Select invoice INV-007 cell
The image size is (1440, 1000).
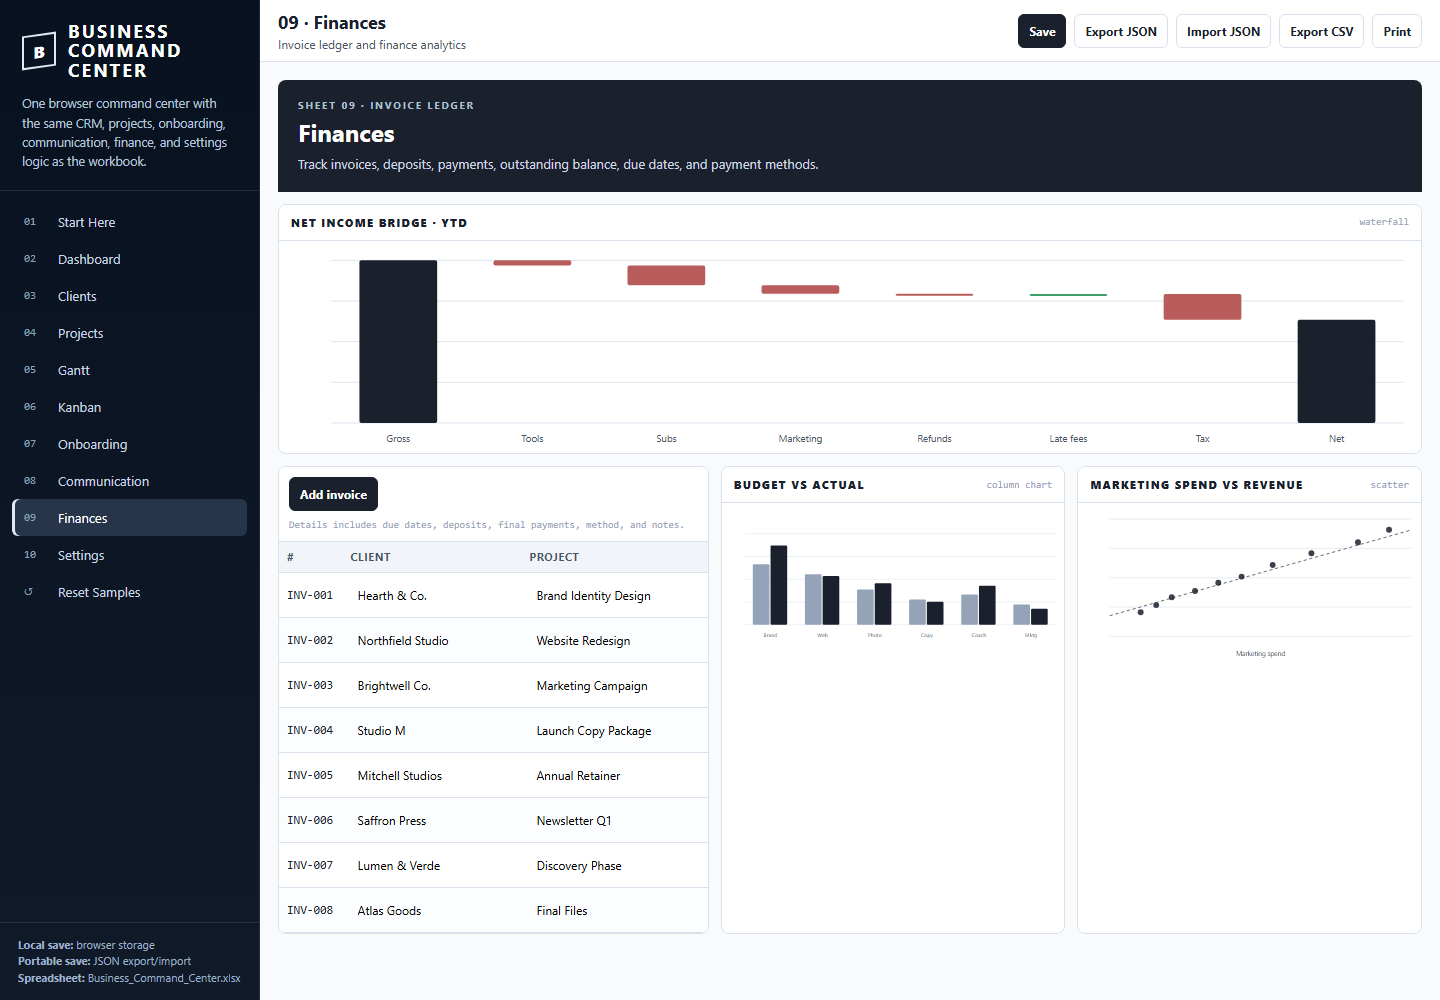coord(310,865)
